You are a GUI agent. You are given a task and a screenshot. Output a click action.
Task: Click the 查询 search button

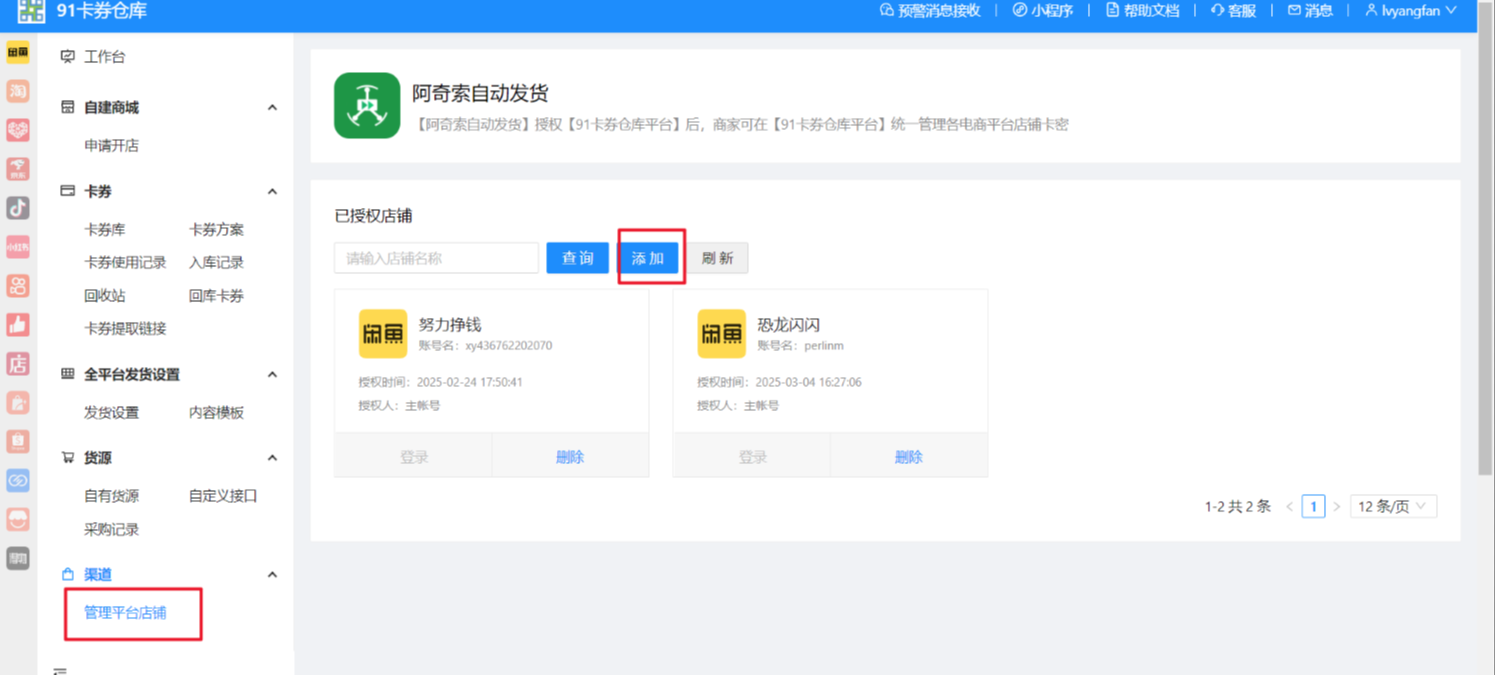coord(577,258)
